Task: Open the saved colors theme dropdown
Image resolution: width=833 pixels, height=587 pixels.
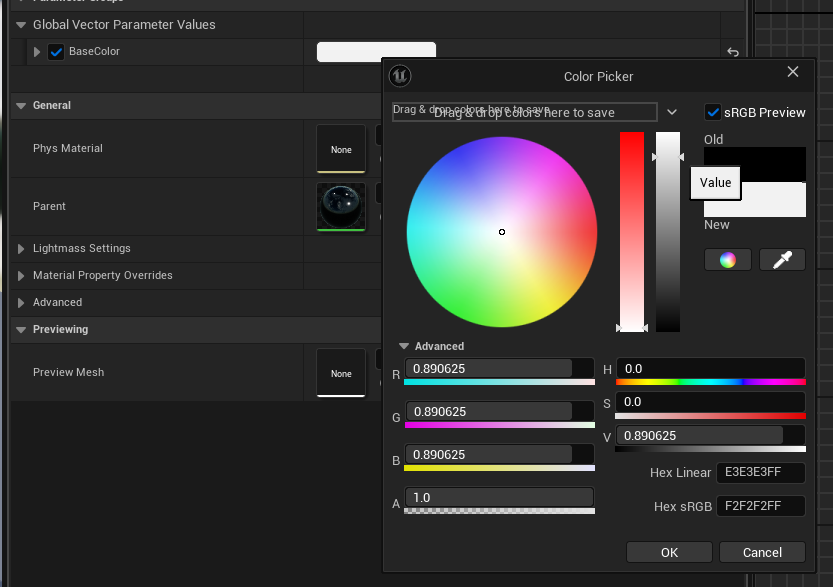Action: coord(672,112)
